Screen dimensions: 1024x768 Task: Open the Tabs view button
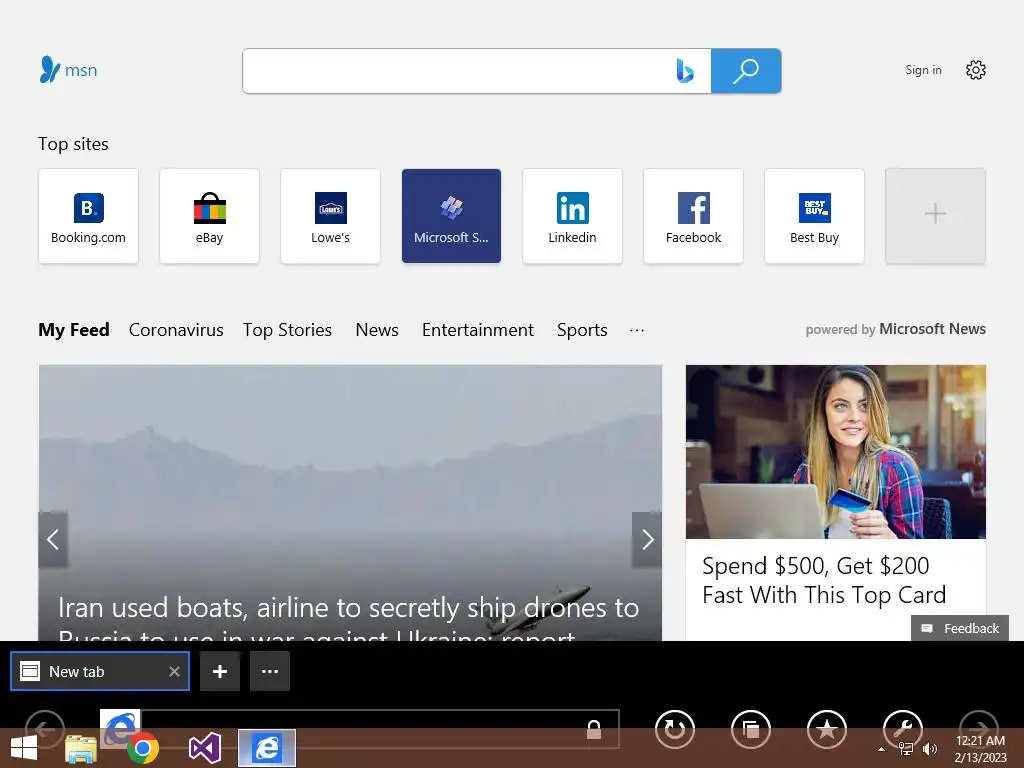pyautogui.click(x=750, y=729)
